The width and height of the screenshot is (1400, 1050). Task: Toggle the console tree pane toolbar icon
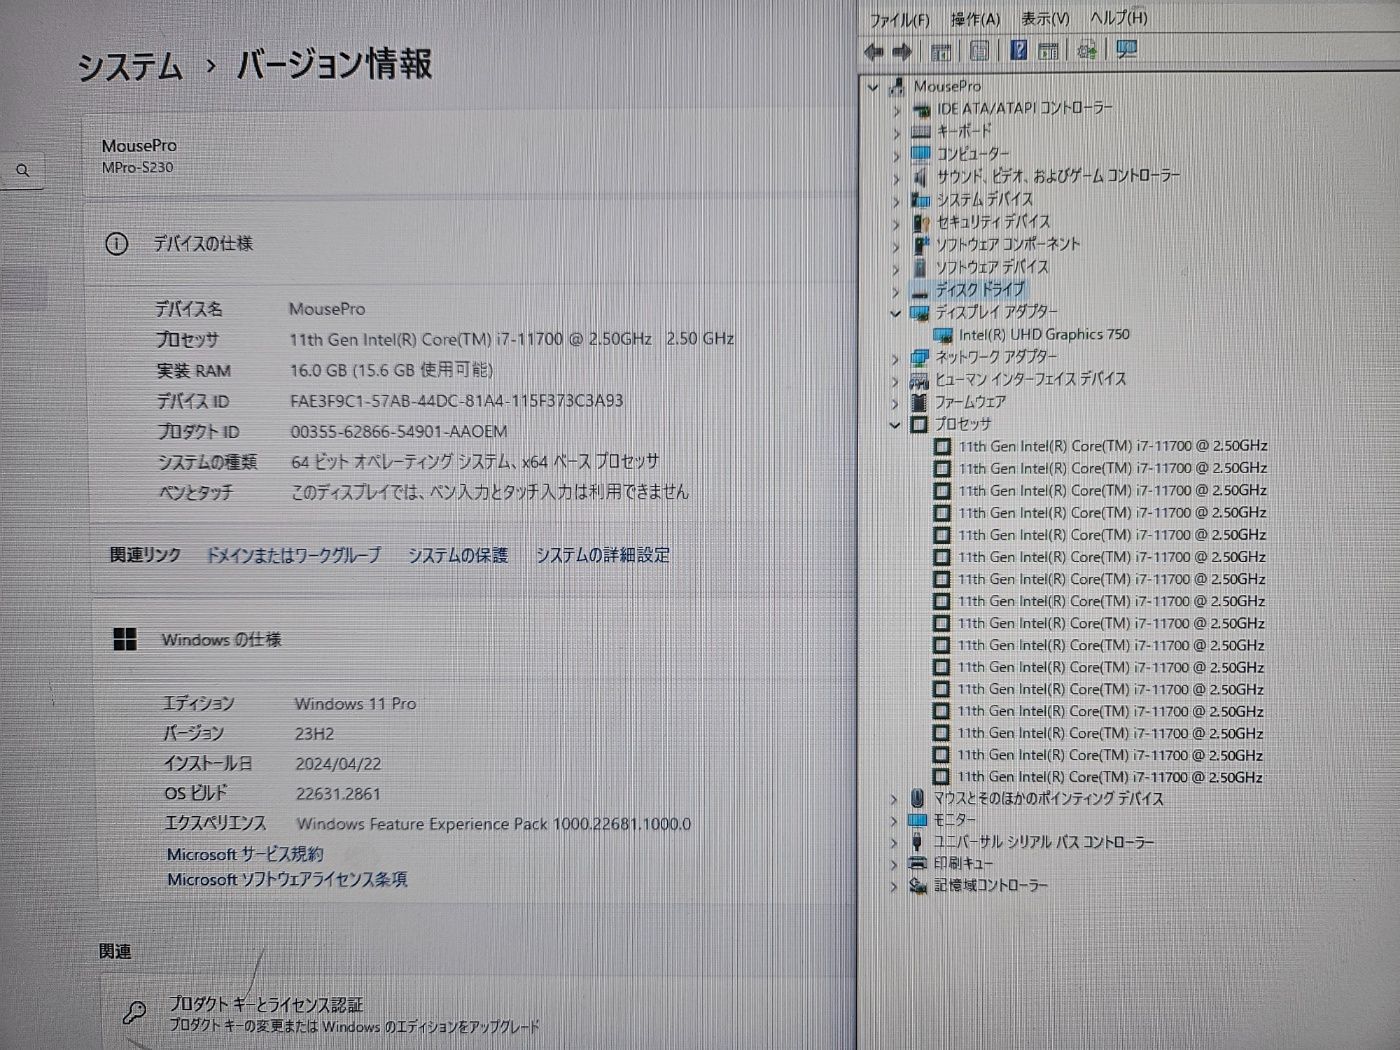(941, 51)
